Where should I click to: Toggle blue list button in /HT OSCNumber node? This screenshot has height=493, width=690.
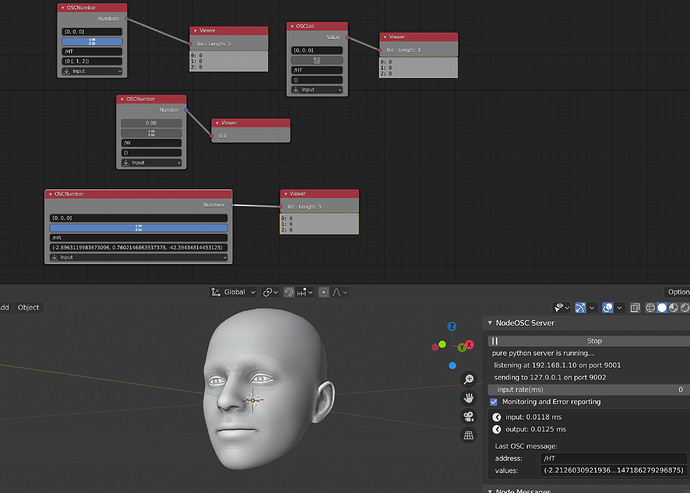[92, 41]
